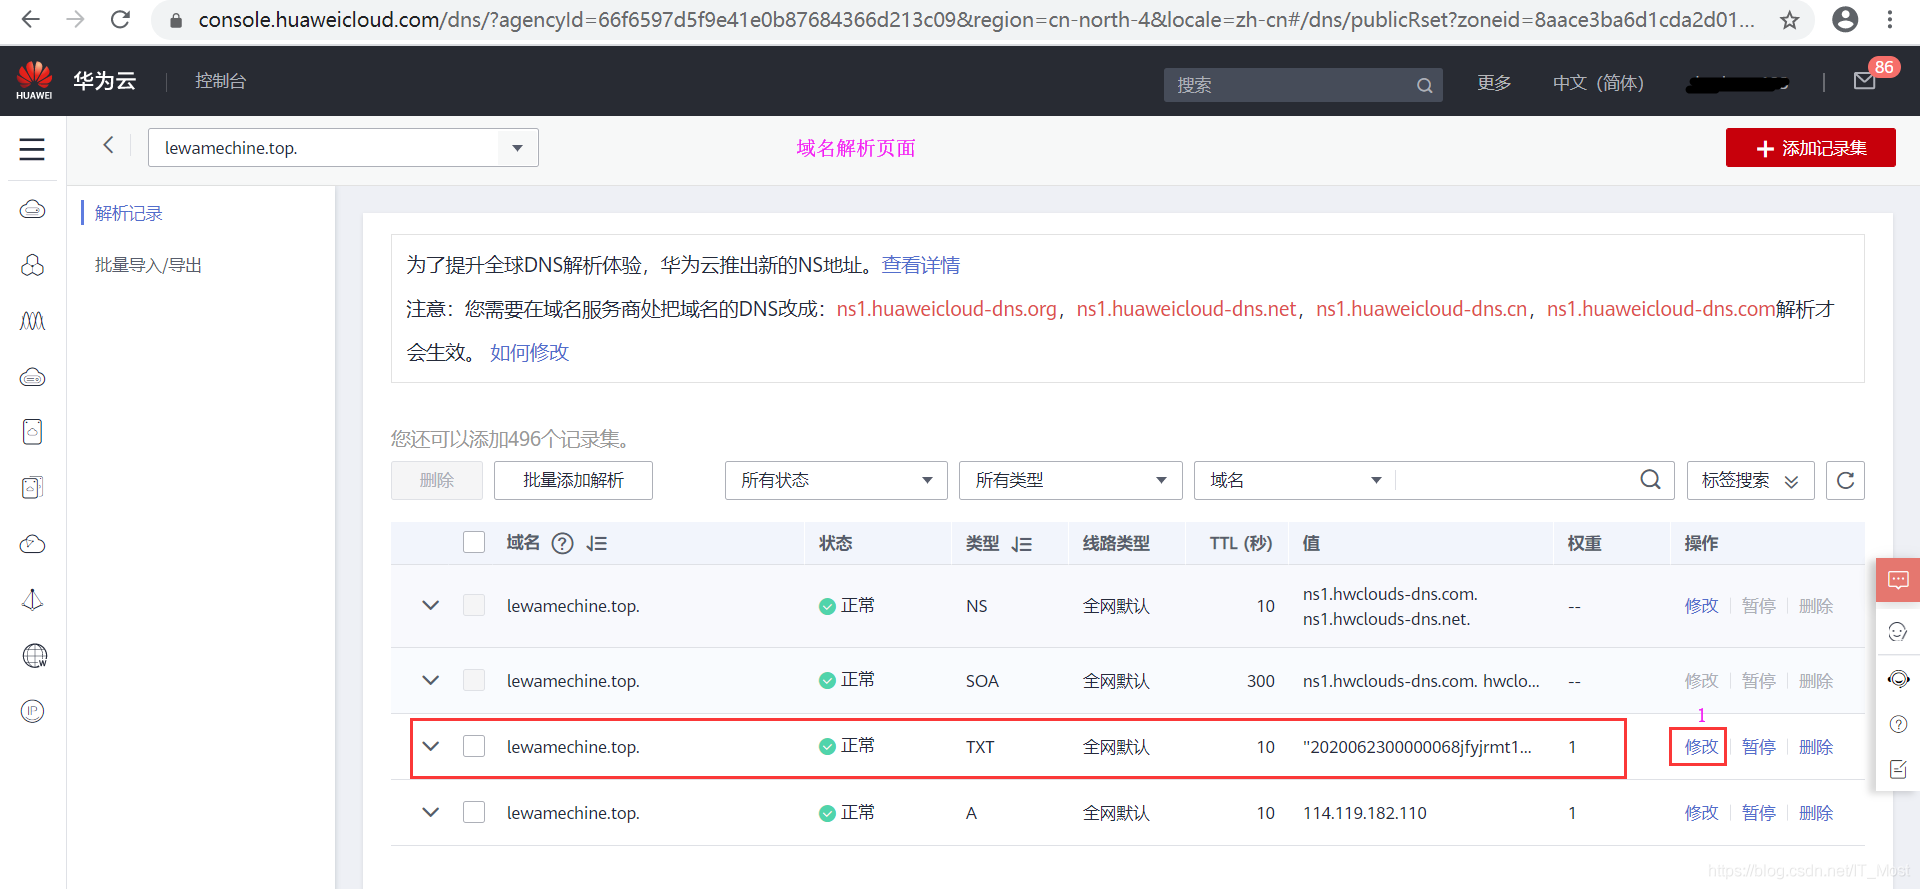Click the edit note floating icon
Viewport: 1920px width, 889px height.
click(1898, 769)
